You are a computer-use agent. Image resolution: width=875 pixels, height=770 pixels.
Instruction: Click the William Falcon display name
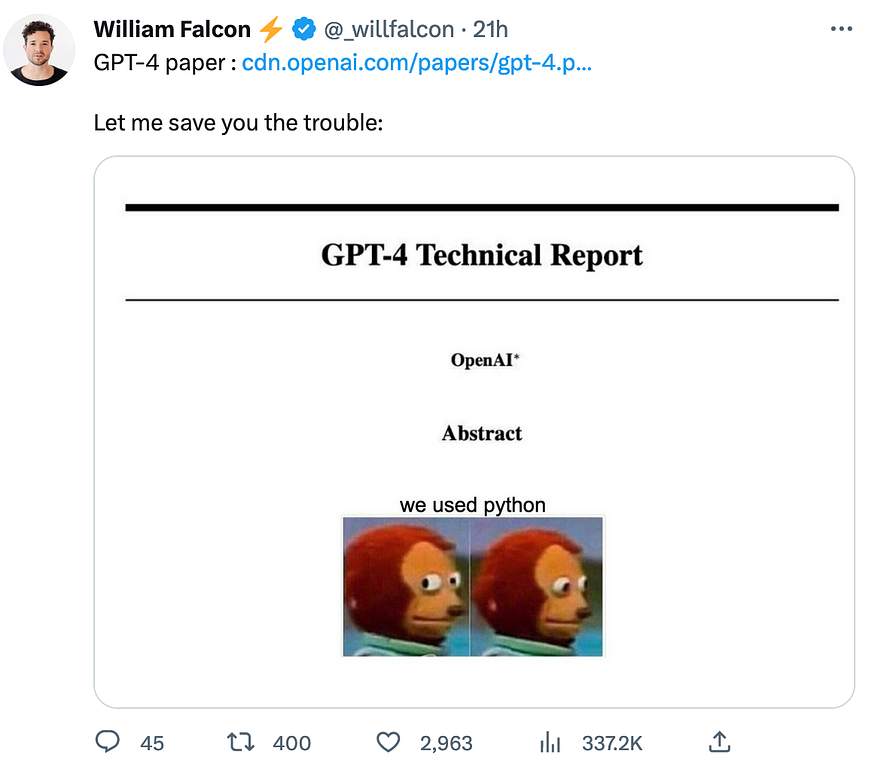pos(172,29)
